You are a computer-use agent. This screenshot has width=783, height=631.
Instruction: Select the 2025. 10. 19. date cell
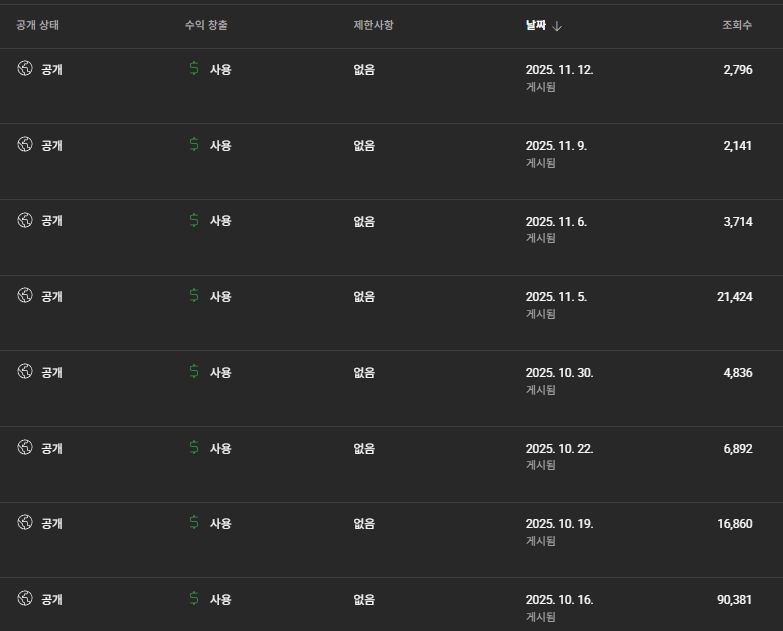[559, 524]
